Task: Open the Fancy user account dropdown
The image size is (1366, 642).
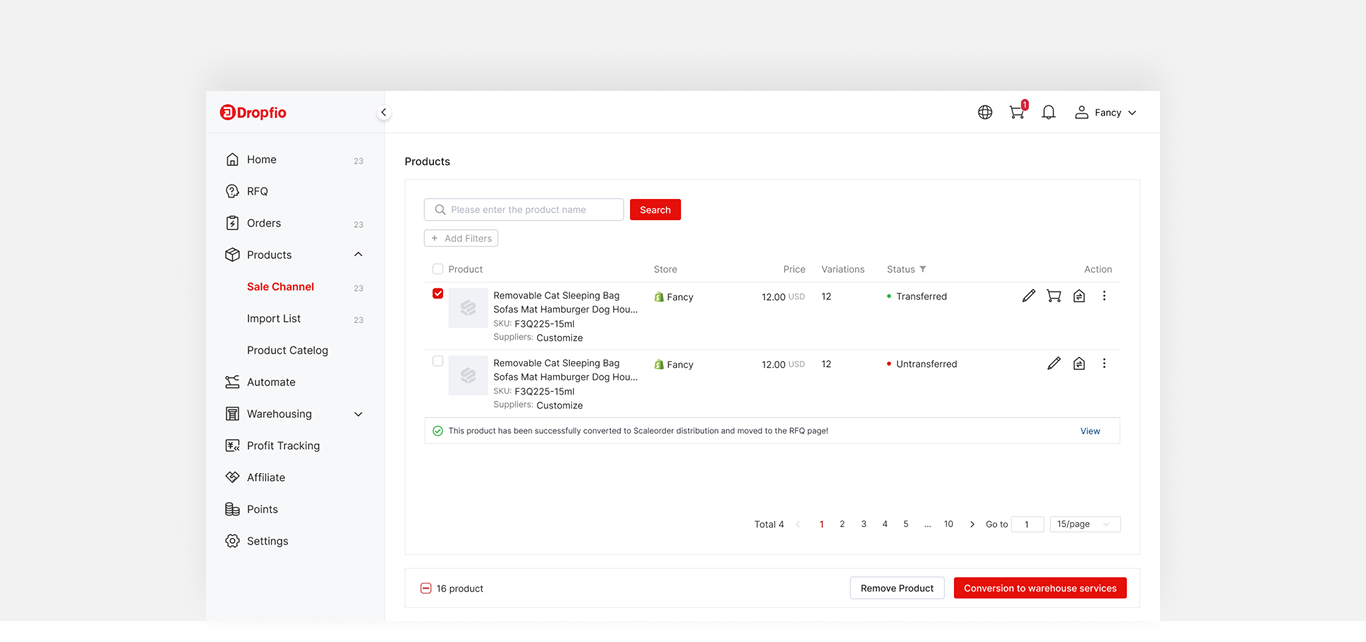Action: (x=1106, y=113)
